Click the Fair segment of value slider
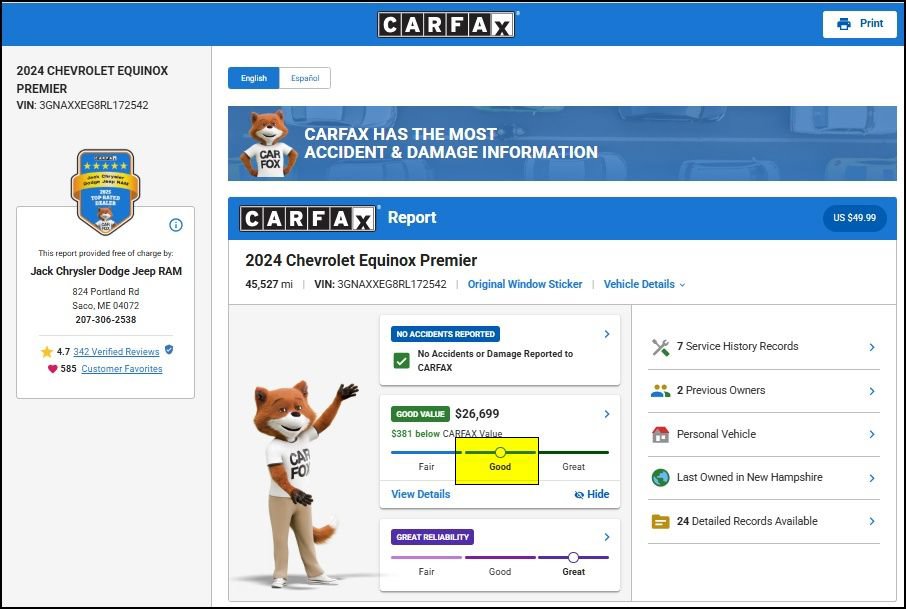Screen dimensions: 906x609 pyautogui.click(x=426, y=452)
